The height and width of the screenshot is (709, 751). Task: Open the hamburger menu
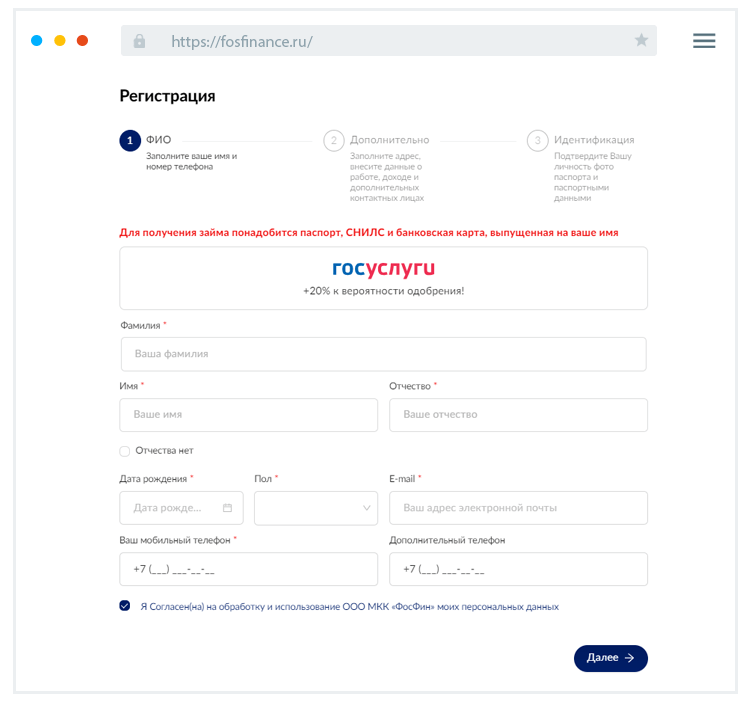[x=704, y=41]
